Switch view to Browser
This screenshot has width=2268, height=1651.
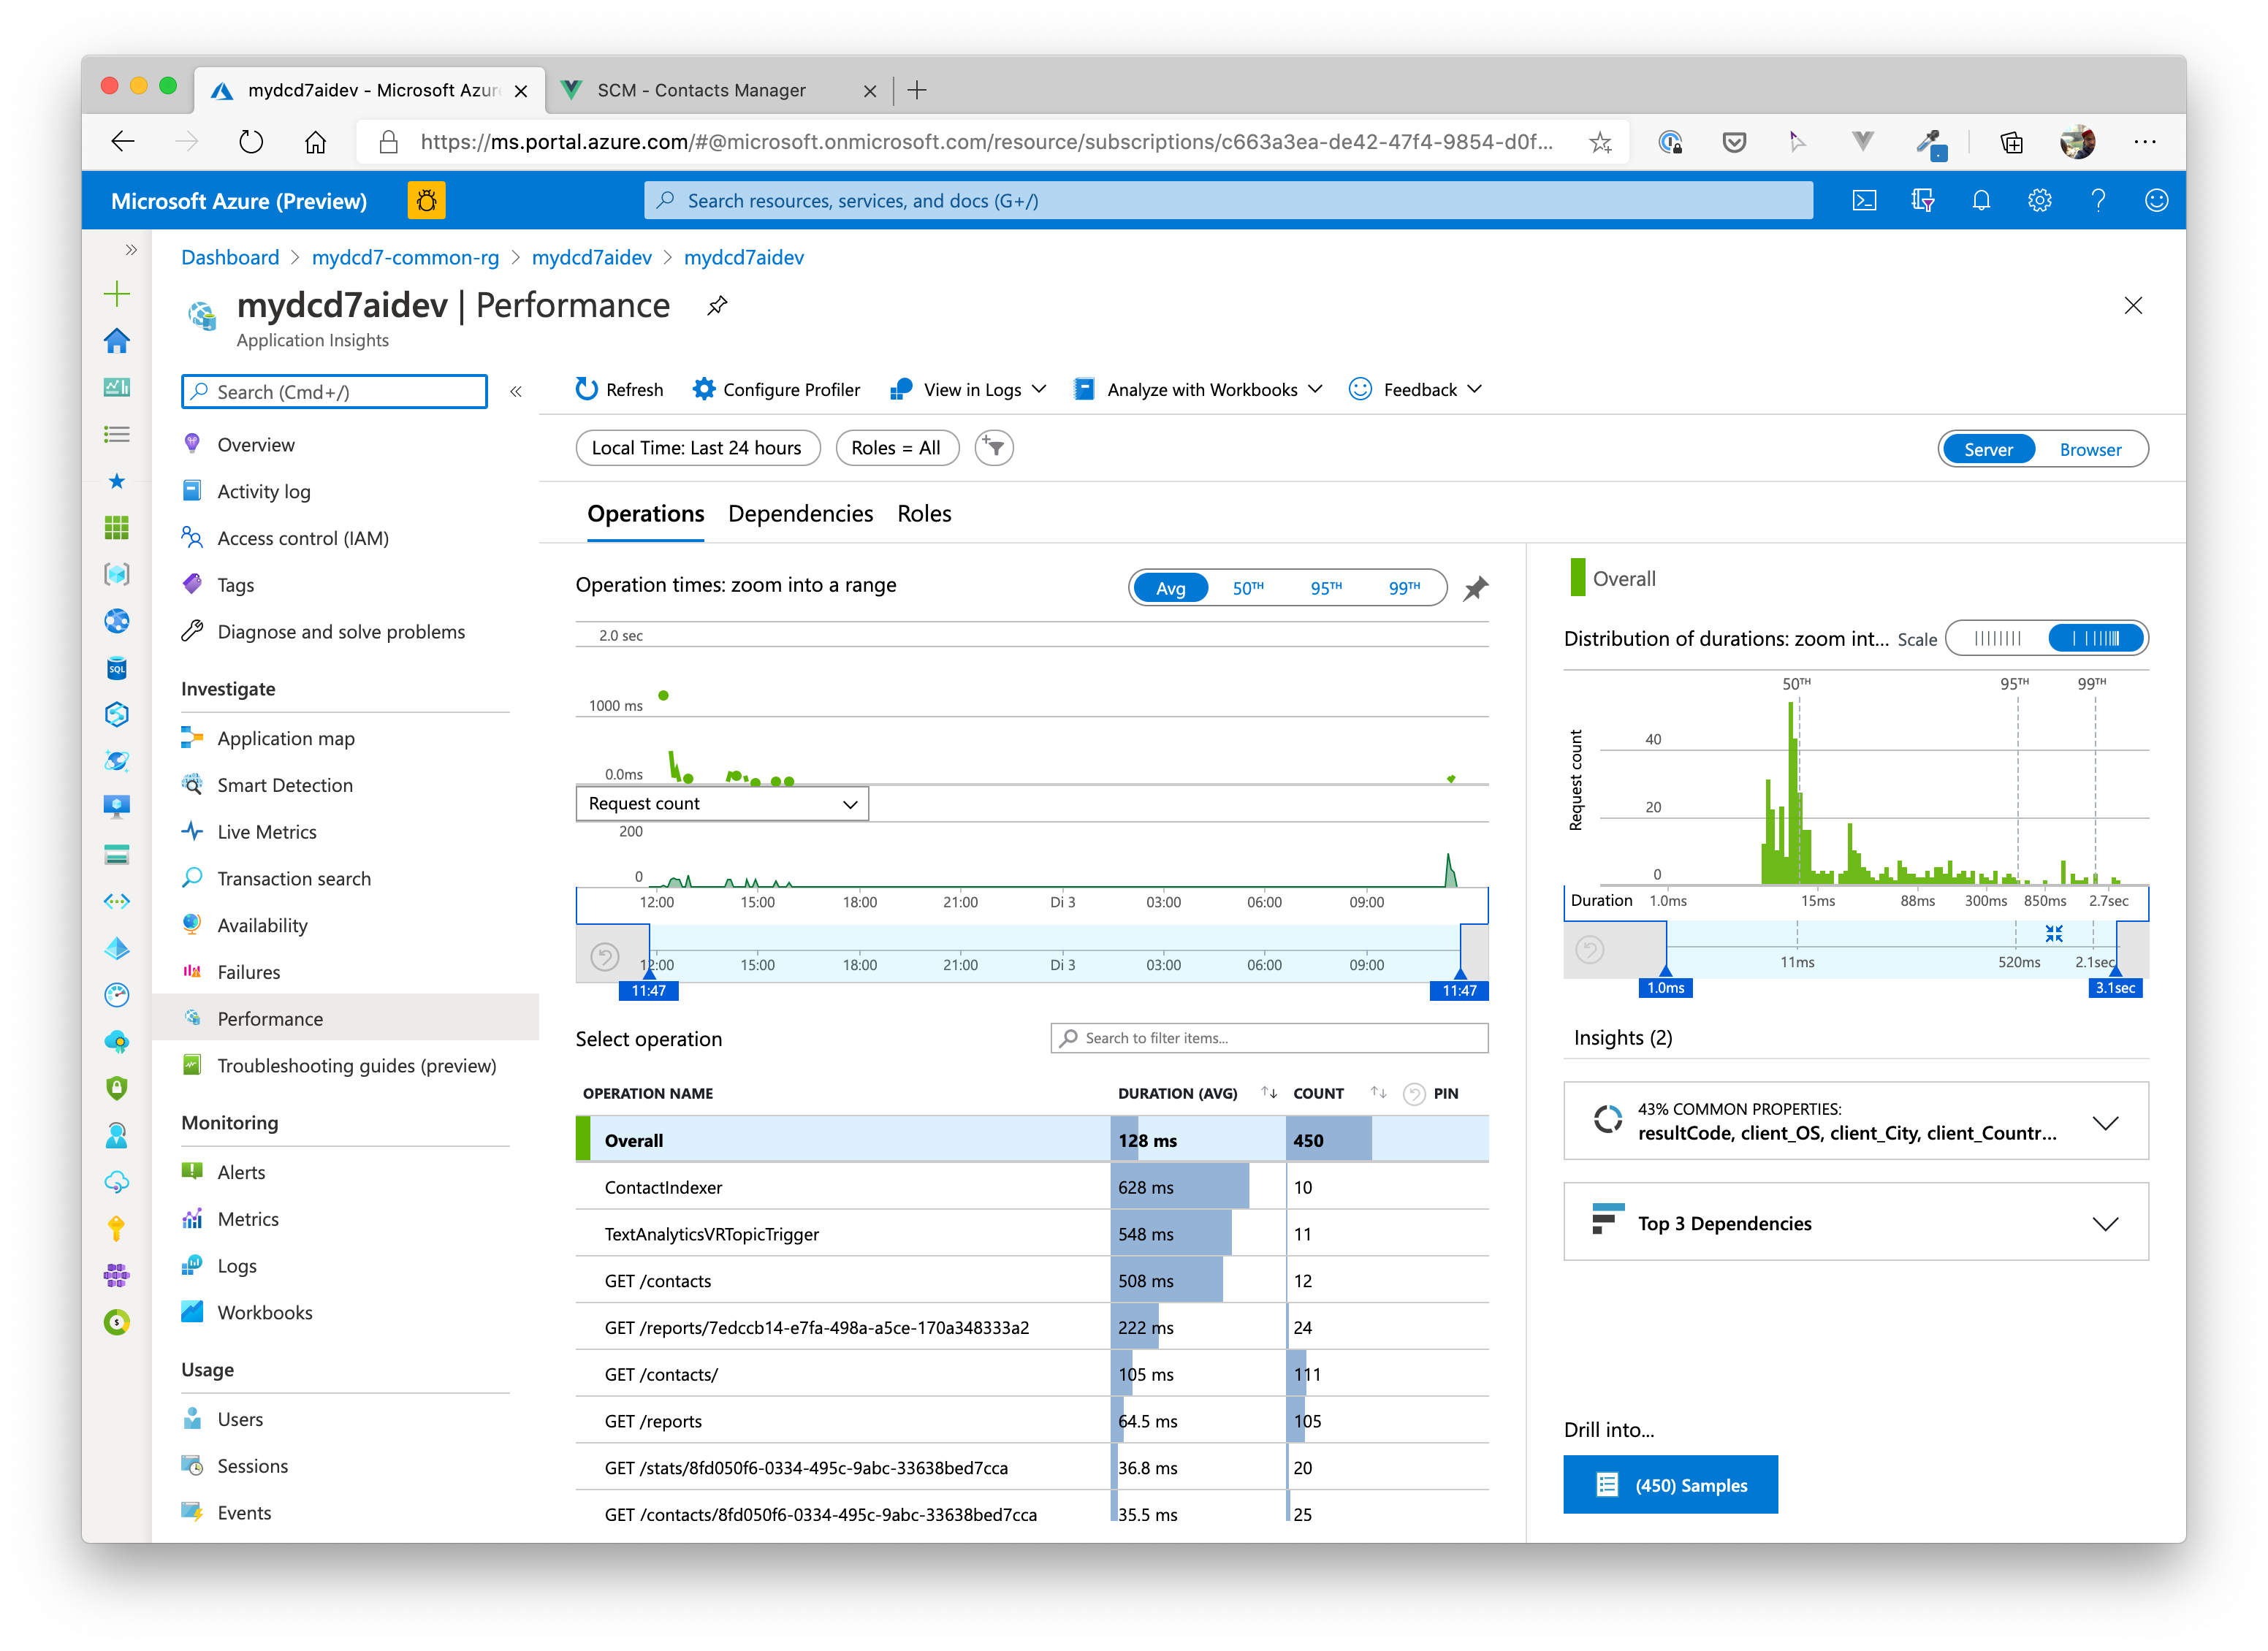tap(2090, 450)
